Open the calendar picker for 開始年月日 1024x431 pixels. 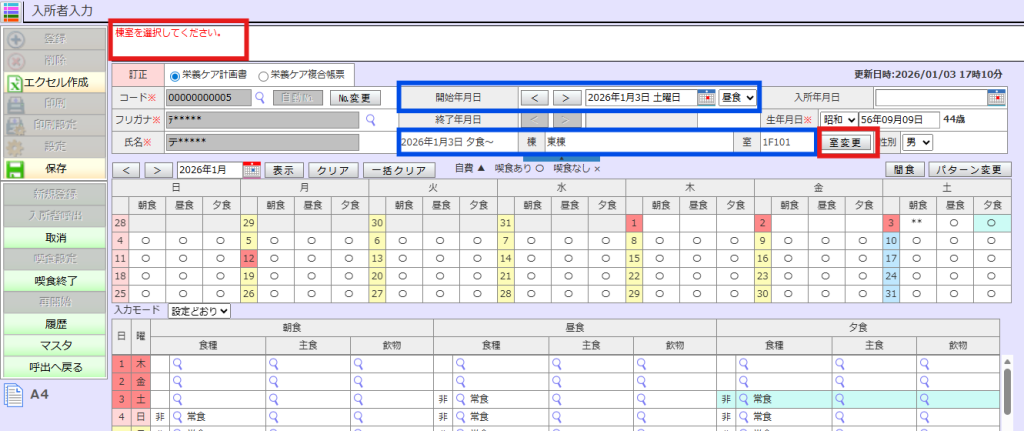click(706, 97)
